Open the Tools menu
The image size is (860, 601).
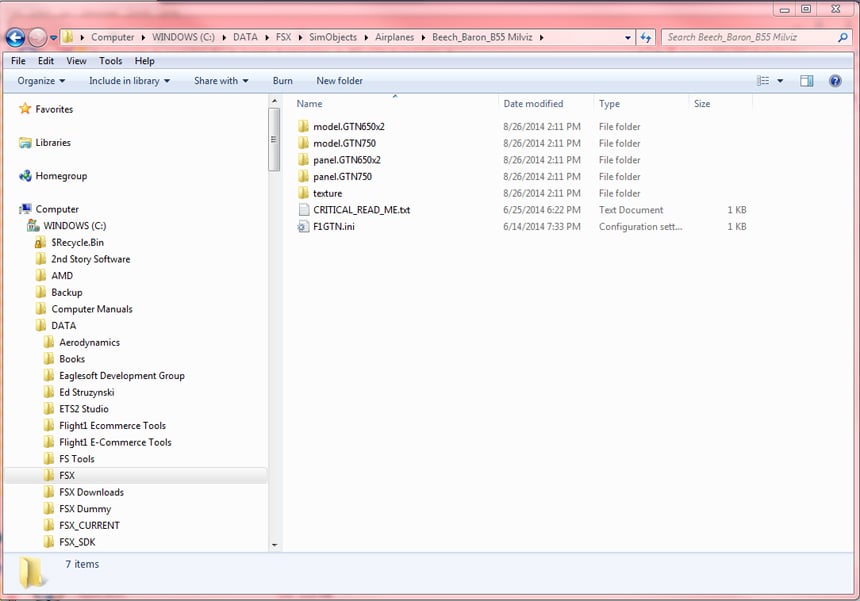tap(110, 61)
